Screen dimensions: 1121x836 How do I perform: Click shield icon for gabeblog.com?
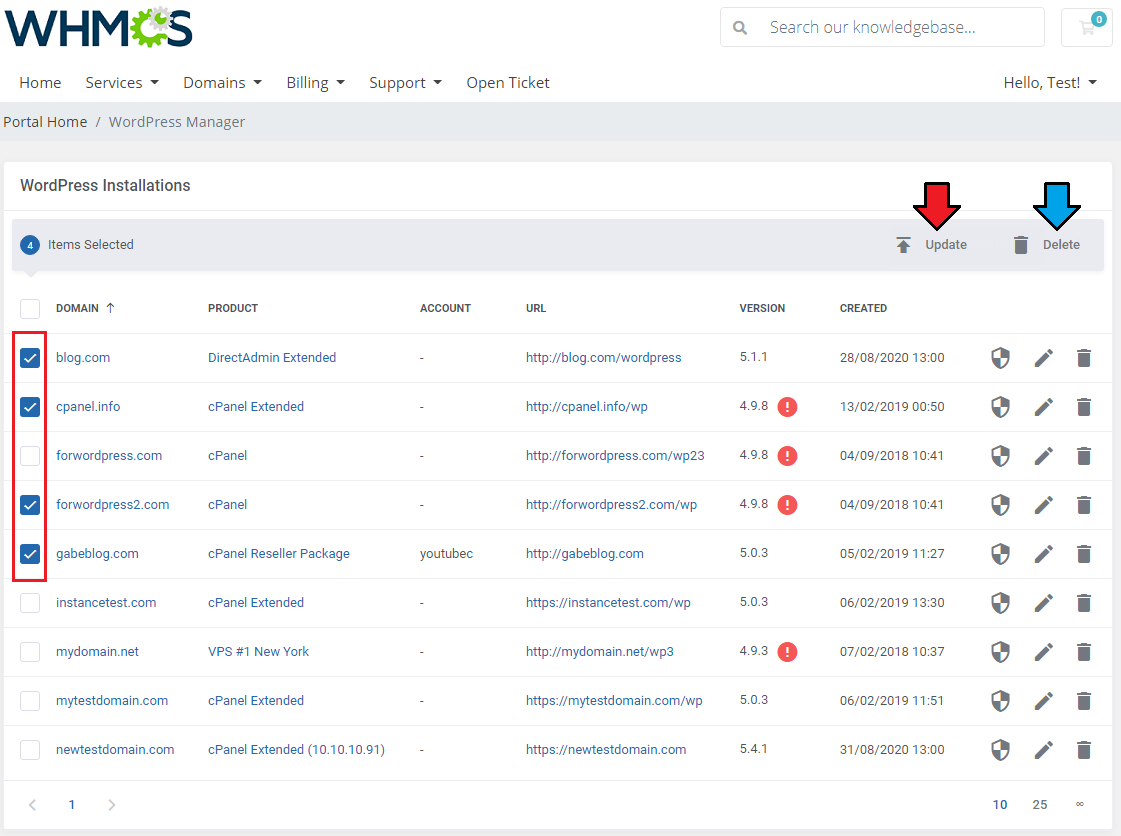click(1000, 554)
